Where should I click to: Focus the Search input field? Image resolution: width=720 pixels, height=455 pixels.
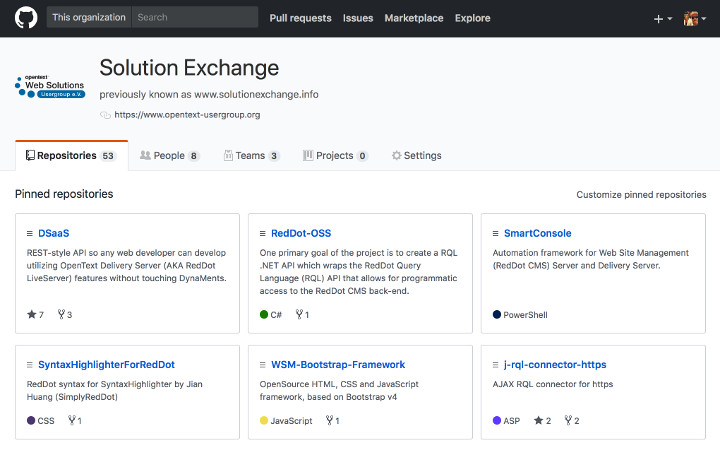coord(195,17)
